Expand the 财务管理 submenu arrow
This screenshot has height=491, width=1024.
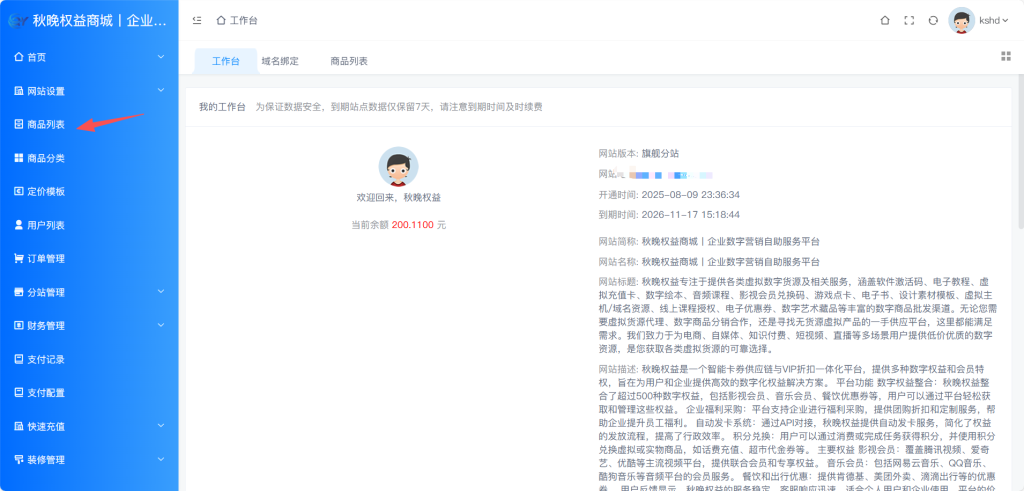(161, 325)
